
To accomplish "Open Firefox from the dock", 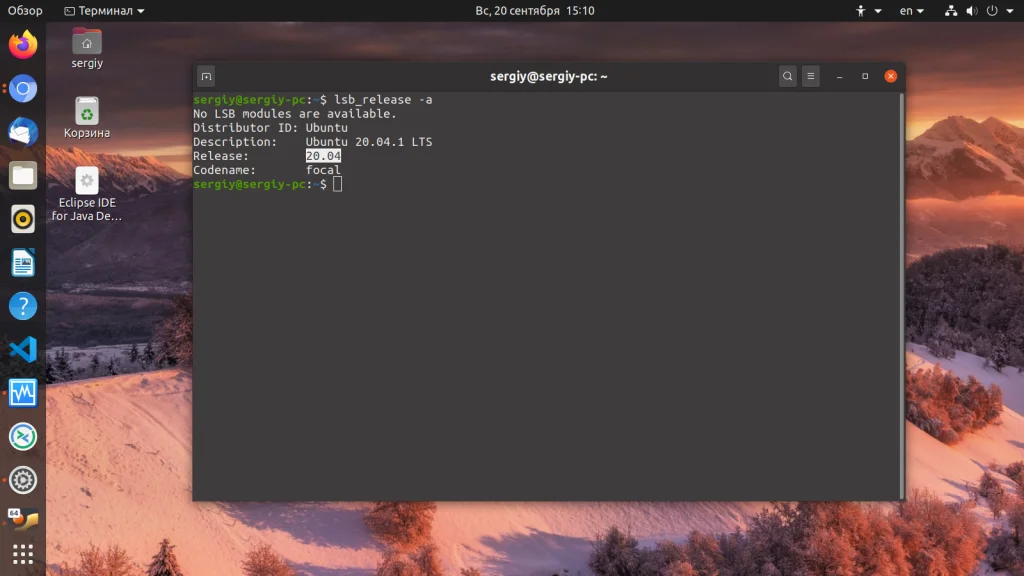I will coord(23,45).
